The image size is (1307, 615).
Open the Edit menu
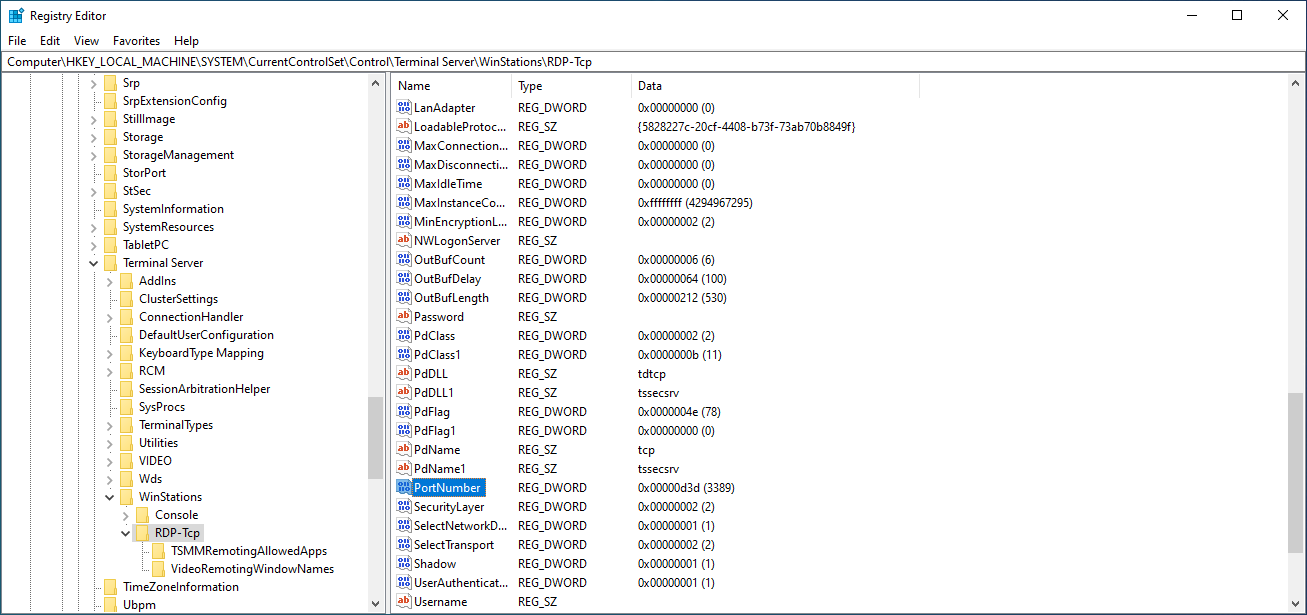(x=50, y=41)
